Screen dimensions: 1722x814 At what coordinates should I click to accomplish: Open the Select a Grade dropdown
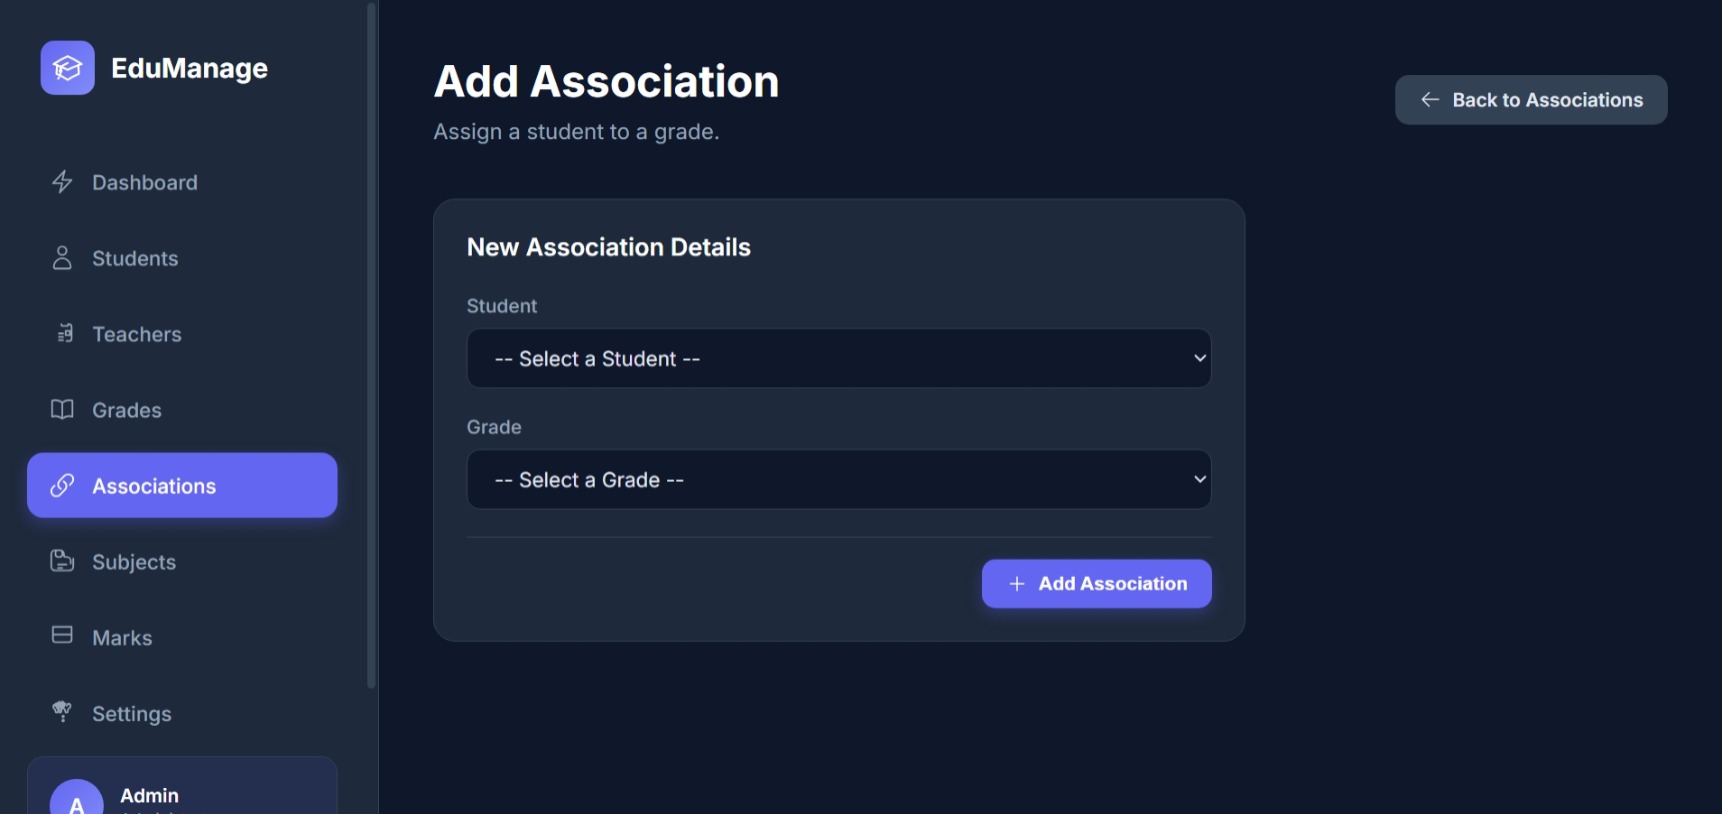tap(838, 480)
